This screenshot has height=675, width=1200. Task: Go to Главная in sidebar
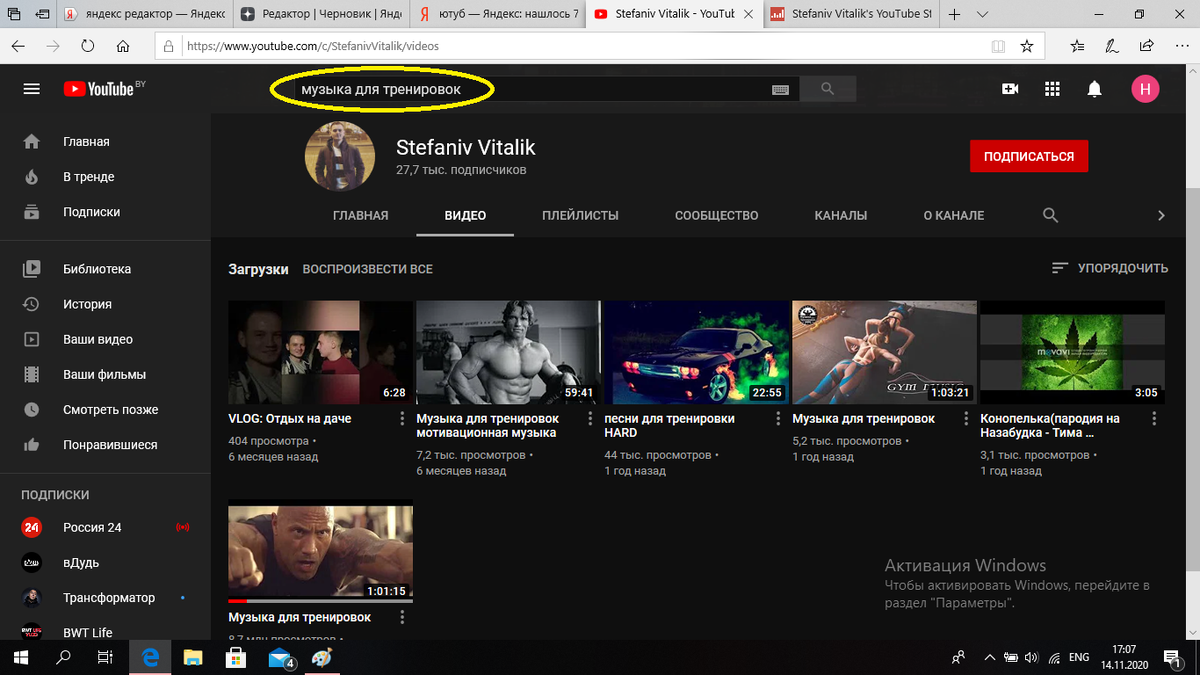coord(105,142)
